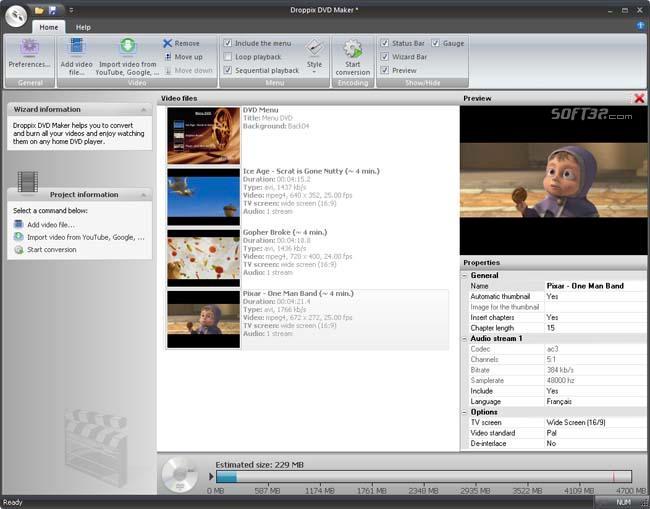This screenshot has width=650, height=509.
Task: Collapse the Options properties section
Action: click(465, 412)
